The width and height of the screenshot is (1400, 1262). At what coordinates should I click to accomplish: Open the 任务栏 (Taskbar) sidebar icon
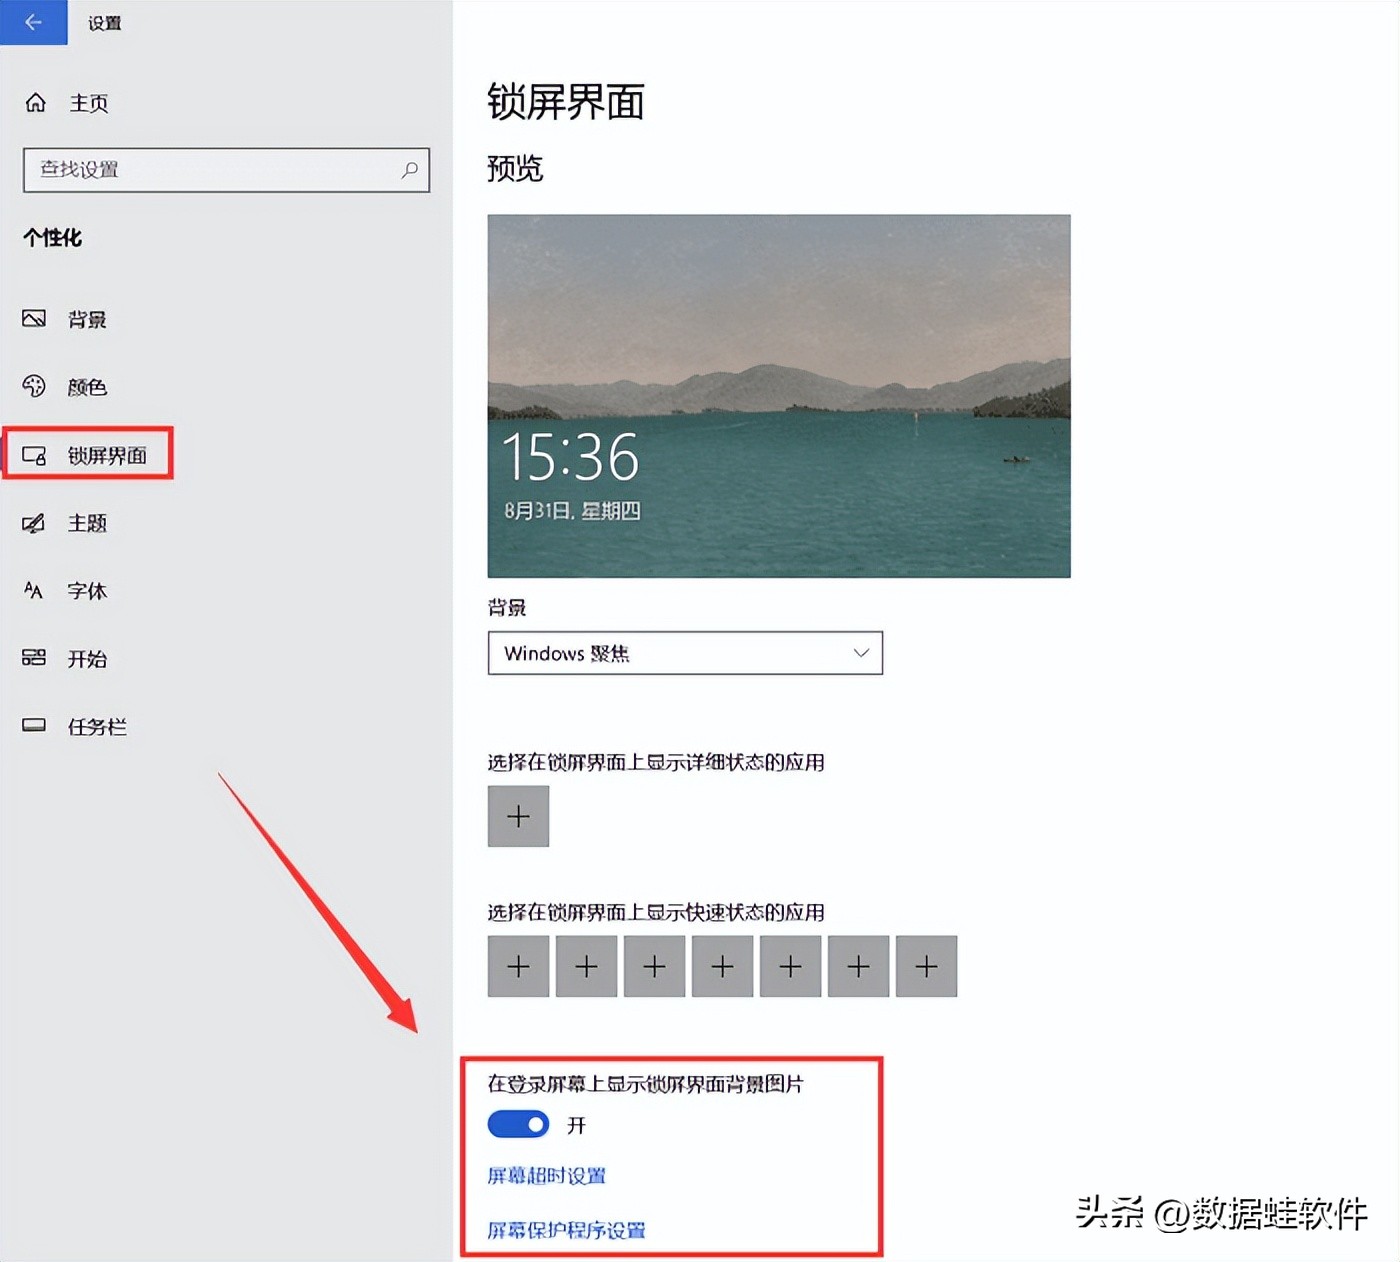(34, 726)
